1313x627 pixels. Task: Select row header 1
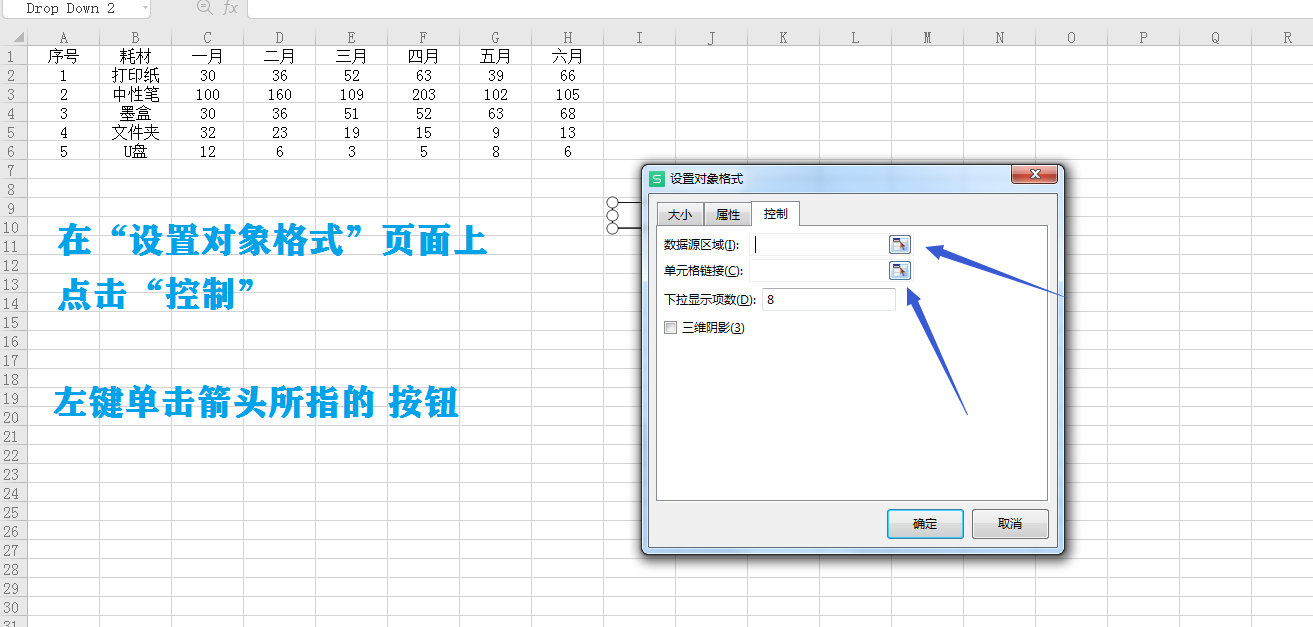point(13,56)
